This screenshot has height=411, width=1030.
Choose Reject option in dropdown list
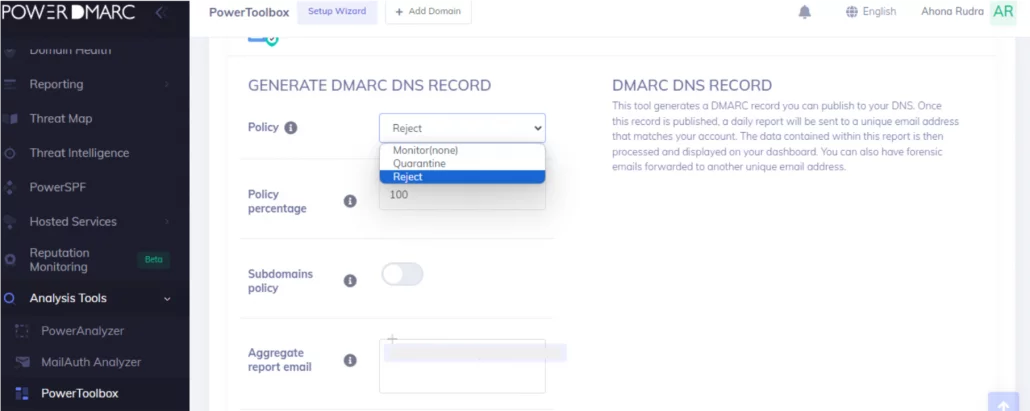pyautogui.click(x=462, y=177)
